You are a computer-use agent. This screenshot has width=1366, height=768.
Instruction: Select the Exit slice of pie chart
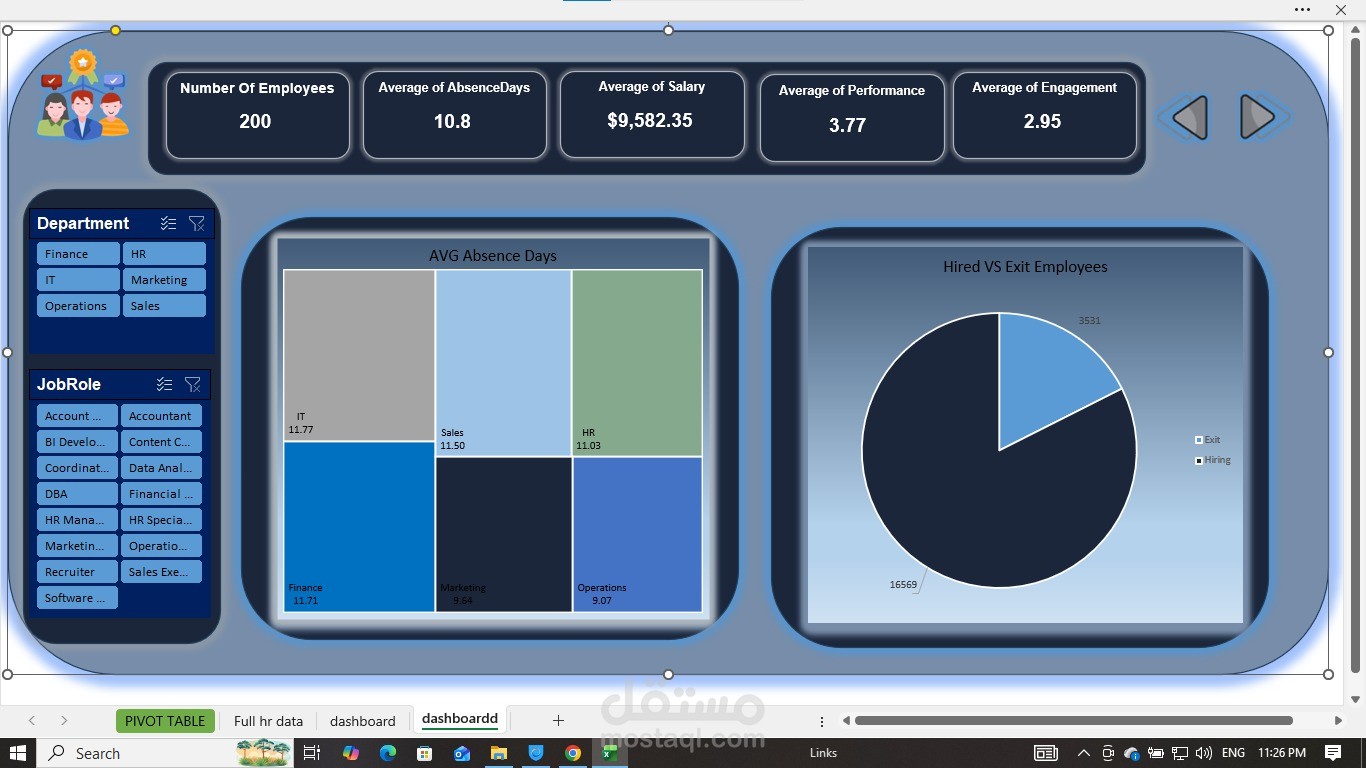1050,375
